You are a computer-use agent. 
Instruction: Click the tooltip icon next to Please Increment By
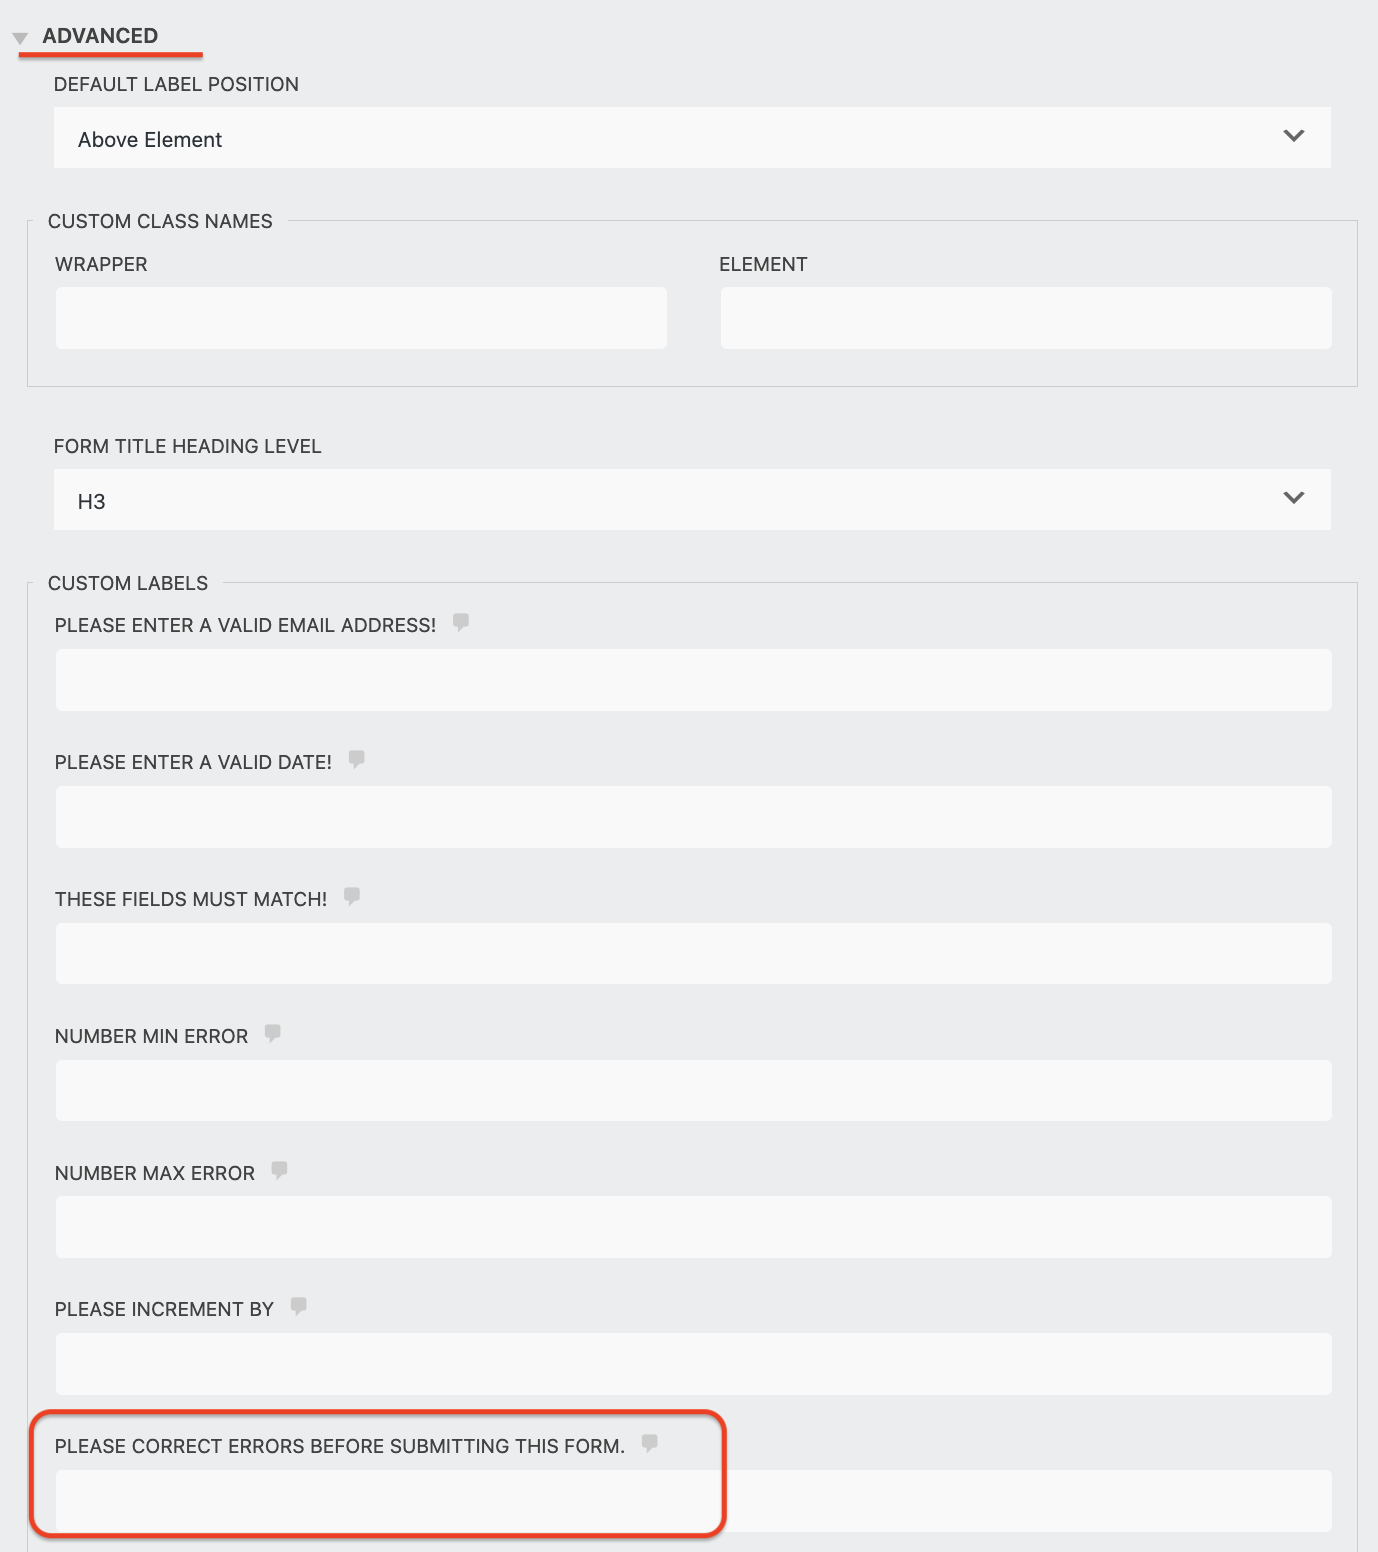tap(299, 1307)
